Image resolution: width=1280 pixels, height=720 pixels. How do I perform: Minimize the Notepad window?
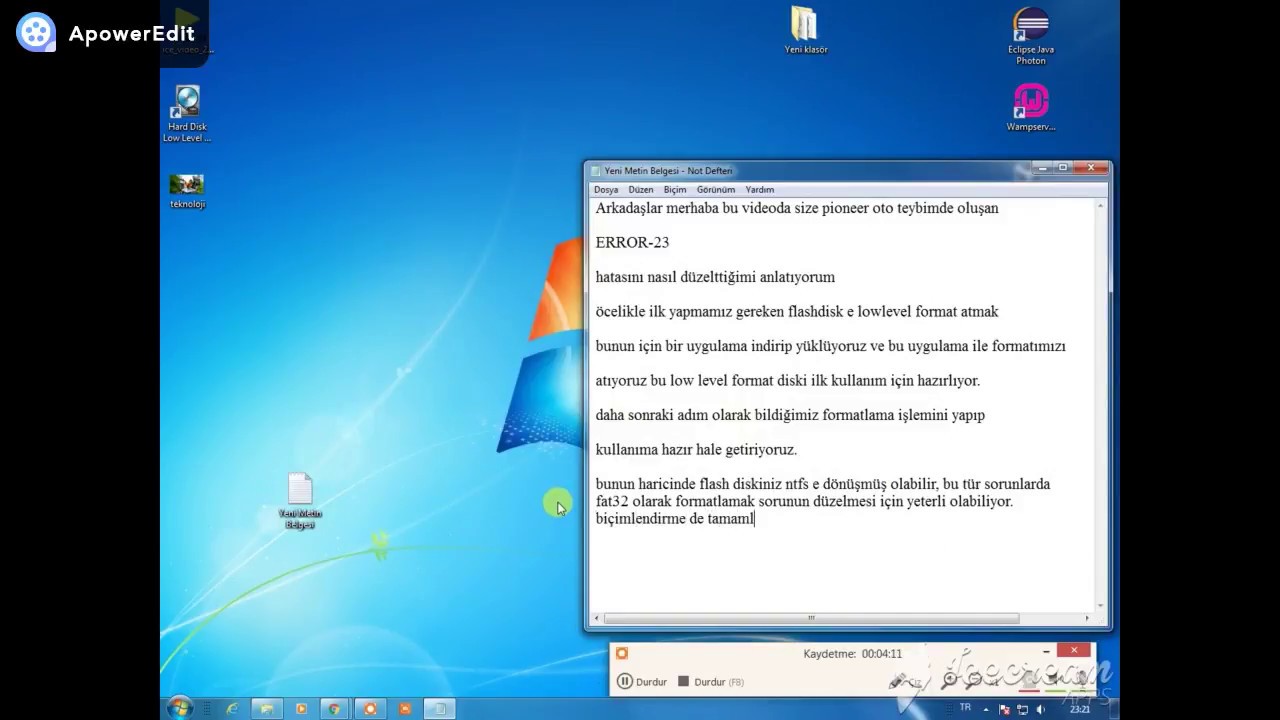click(1040, 168)
